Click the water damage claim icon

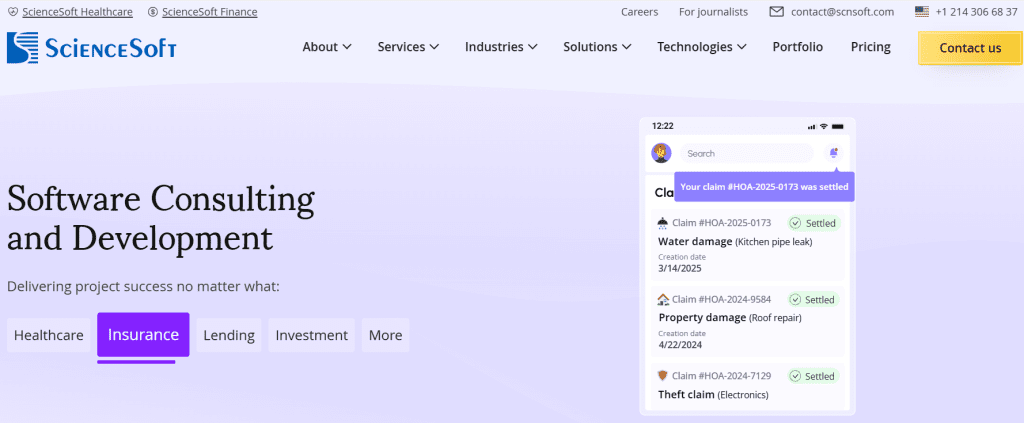point(663,223)
